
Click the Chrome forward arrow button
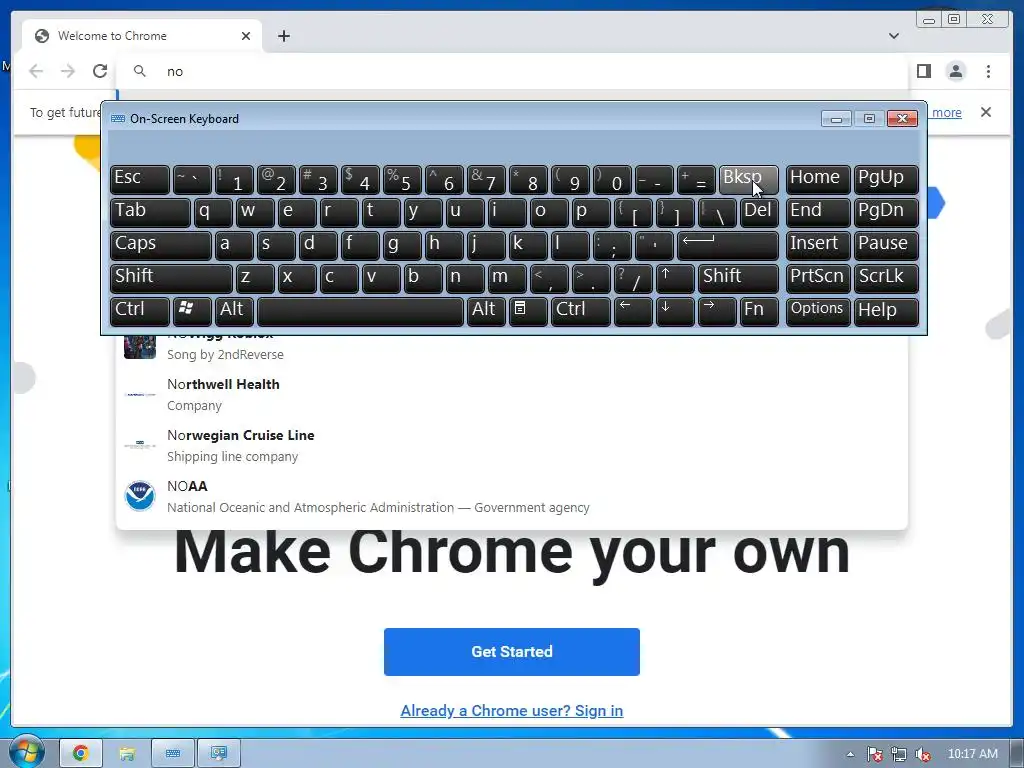pyautogui.click(x=68, y=71)
